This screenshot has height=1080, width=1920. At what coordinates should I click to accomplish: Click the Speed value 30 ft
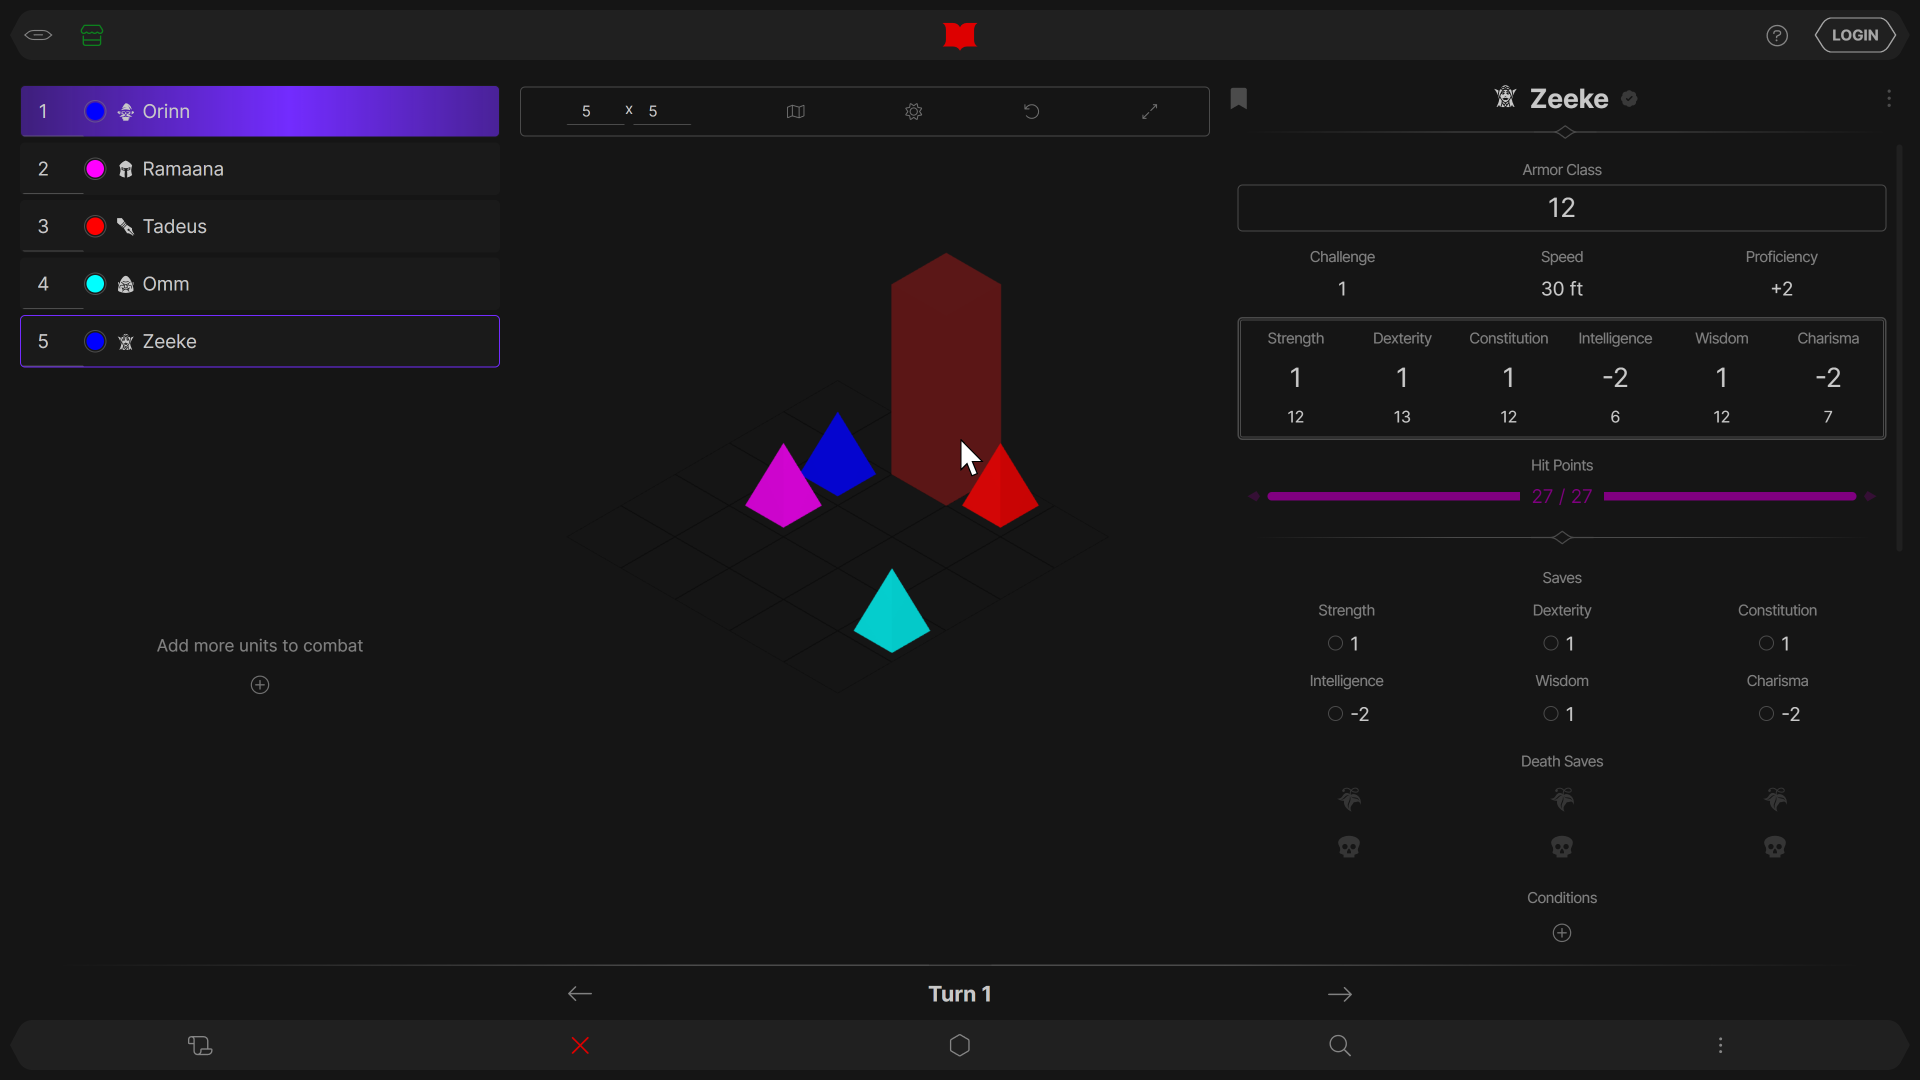[x=1562, y=289]
